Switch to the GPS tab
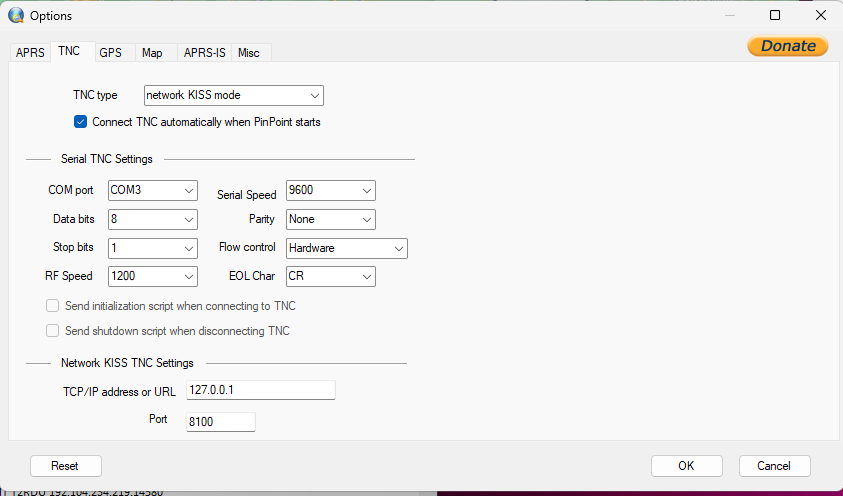843x496 pixels. 110,53
